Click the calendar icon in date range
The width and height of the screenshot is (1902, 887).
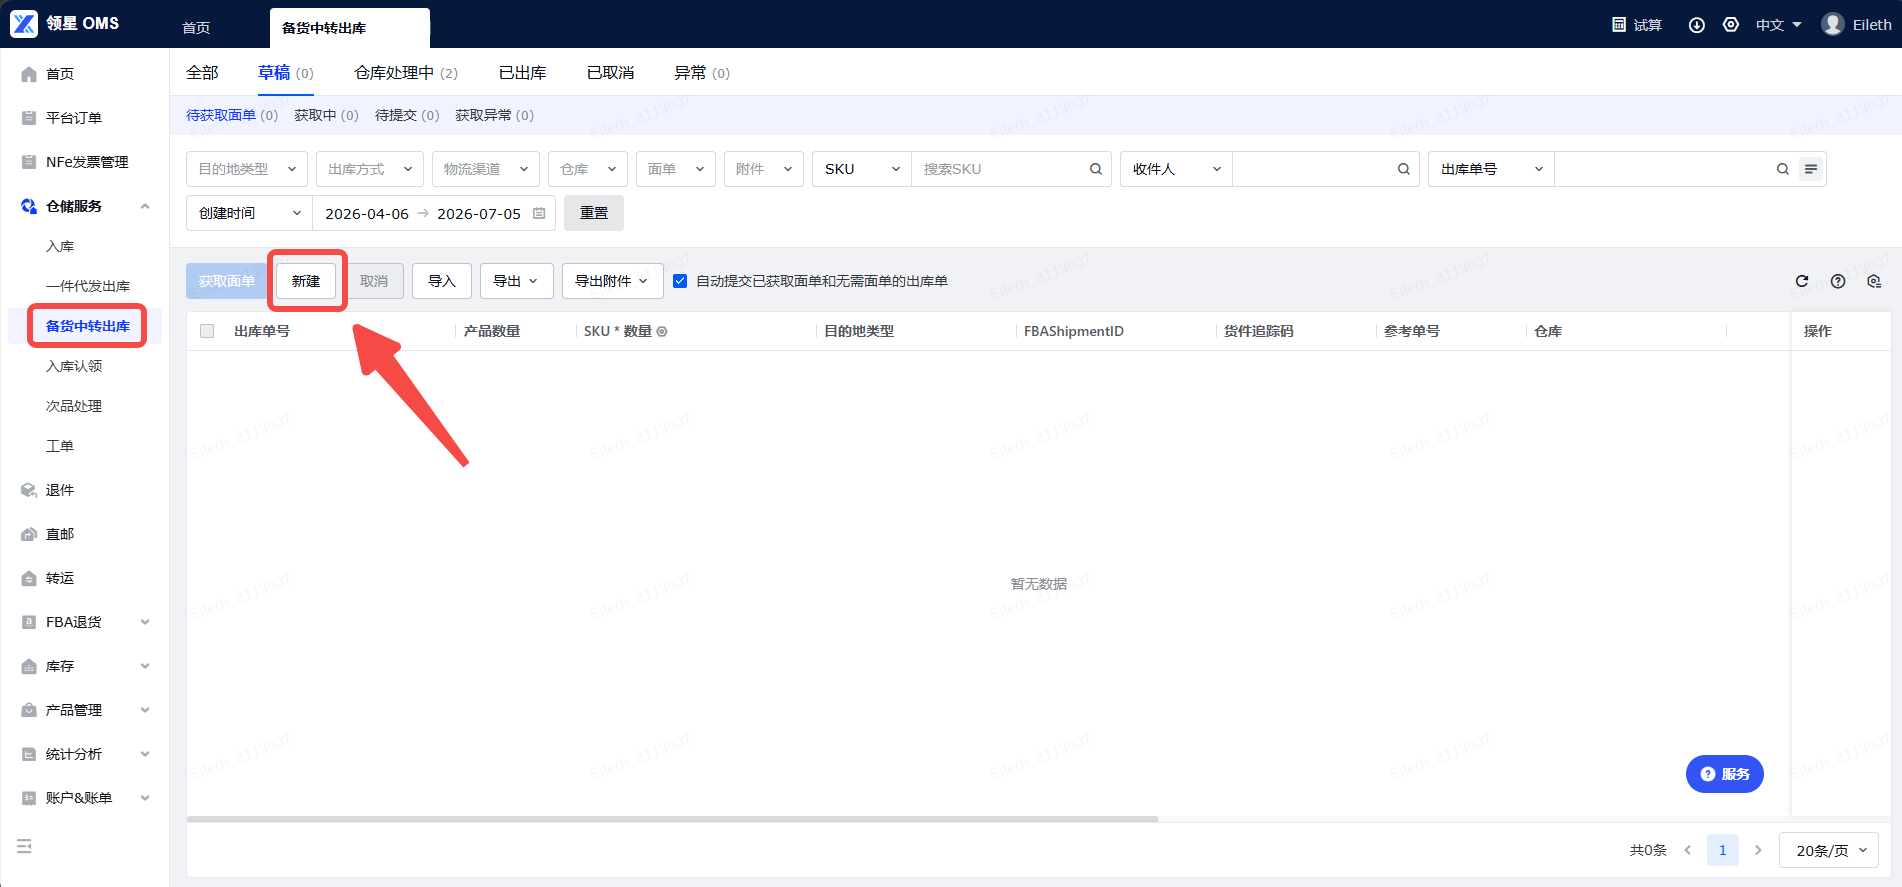pyautogui.click(x=539, y=213)
